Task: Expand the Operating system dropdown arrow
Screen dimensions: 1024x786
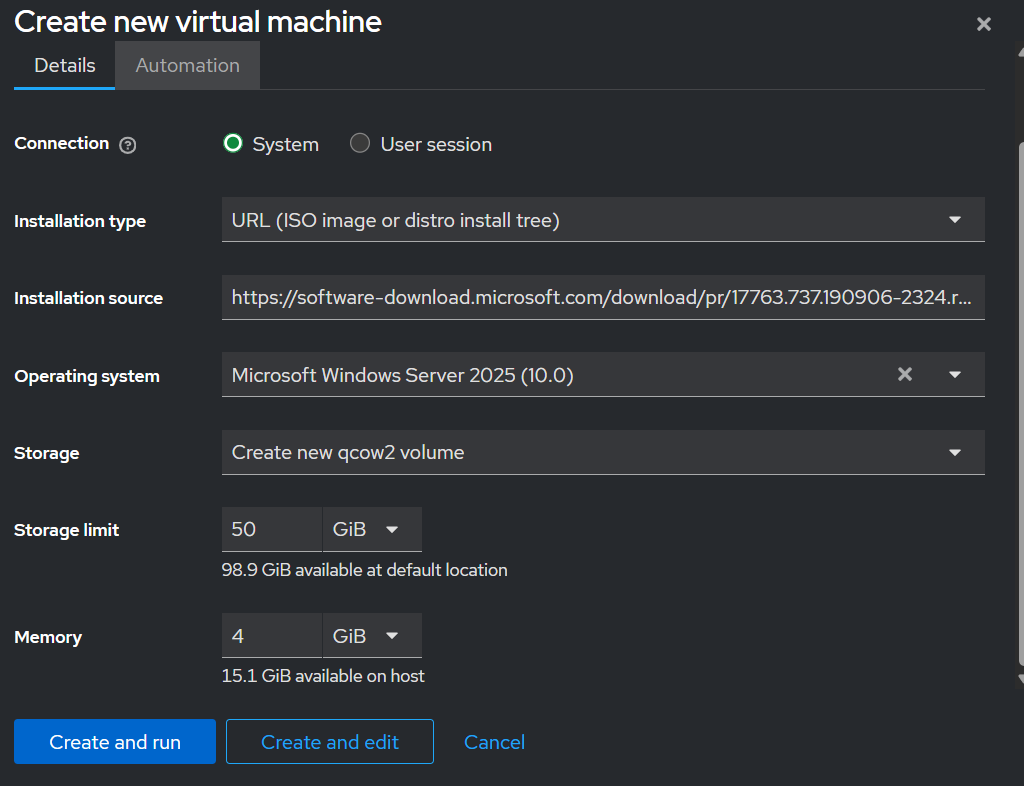Action: click(955, 374)
